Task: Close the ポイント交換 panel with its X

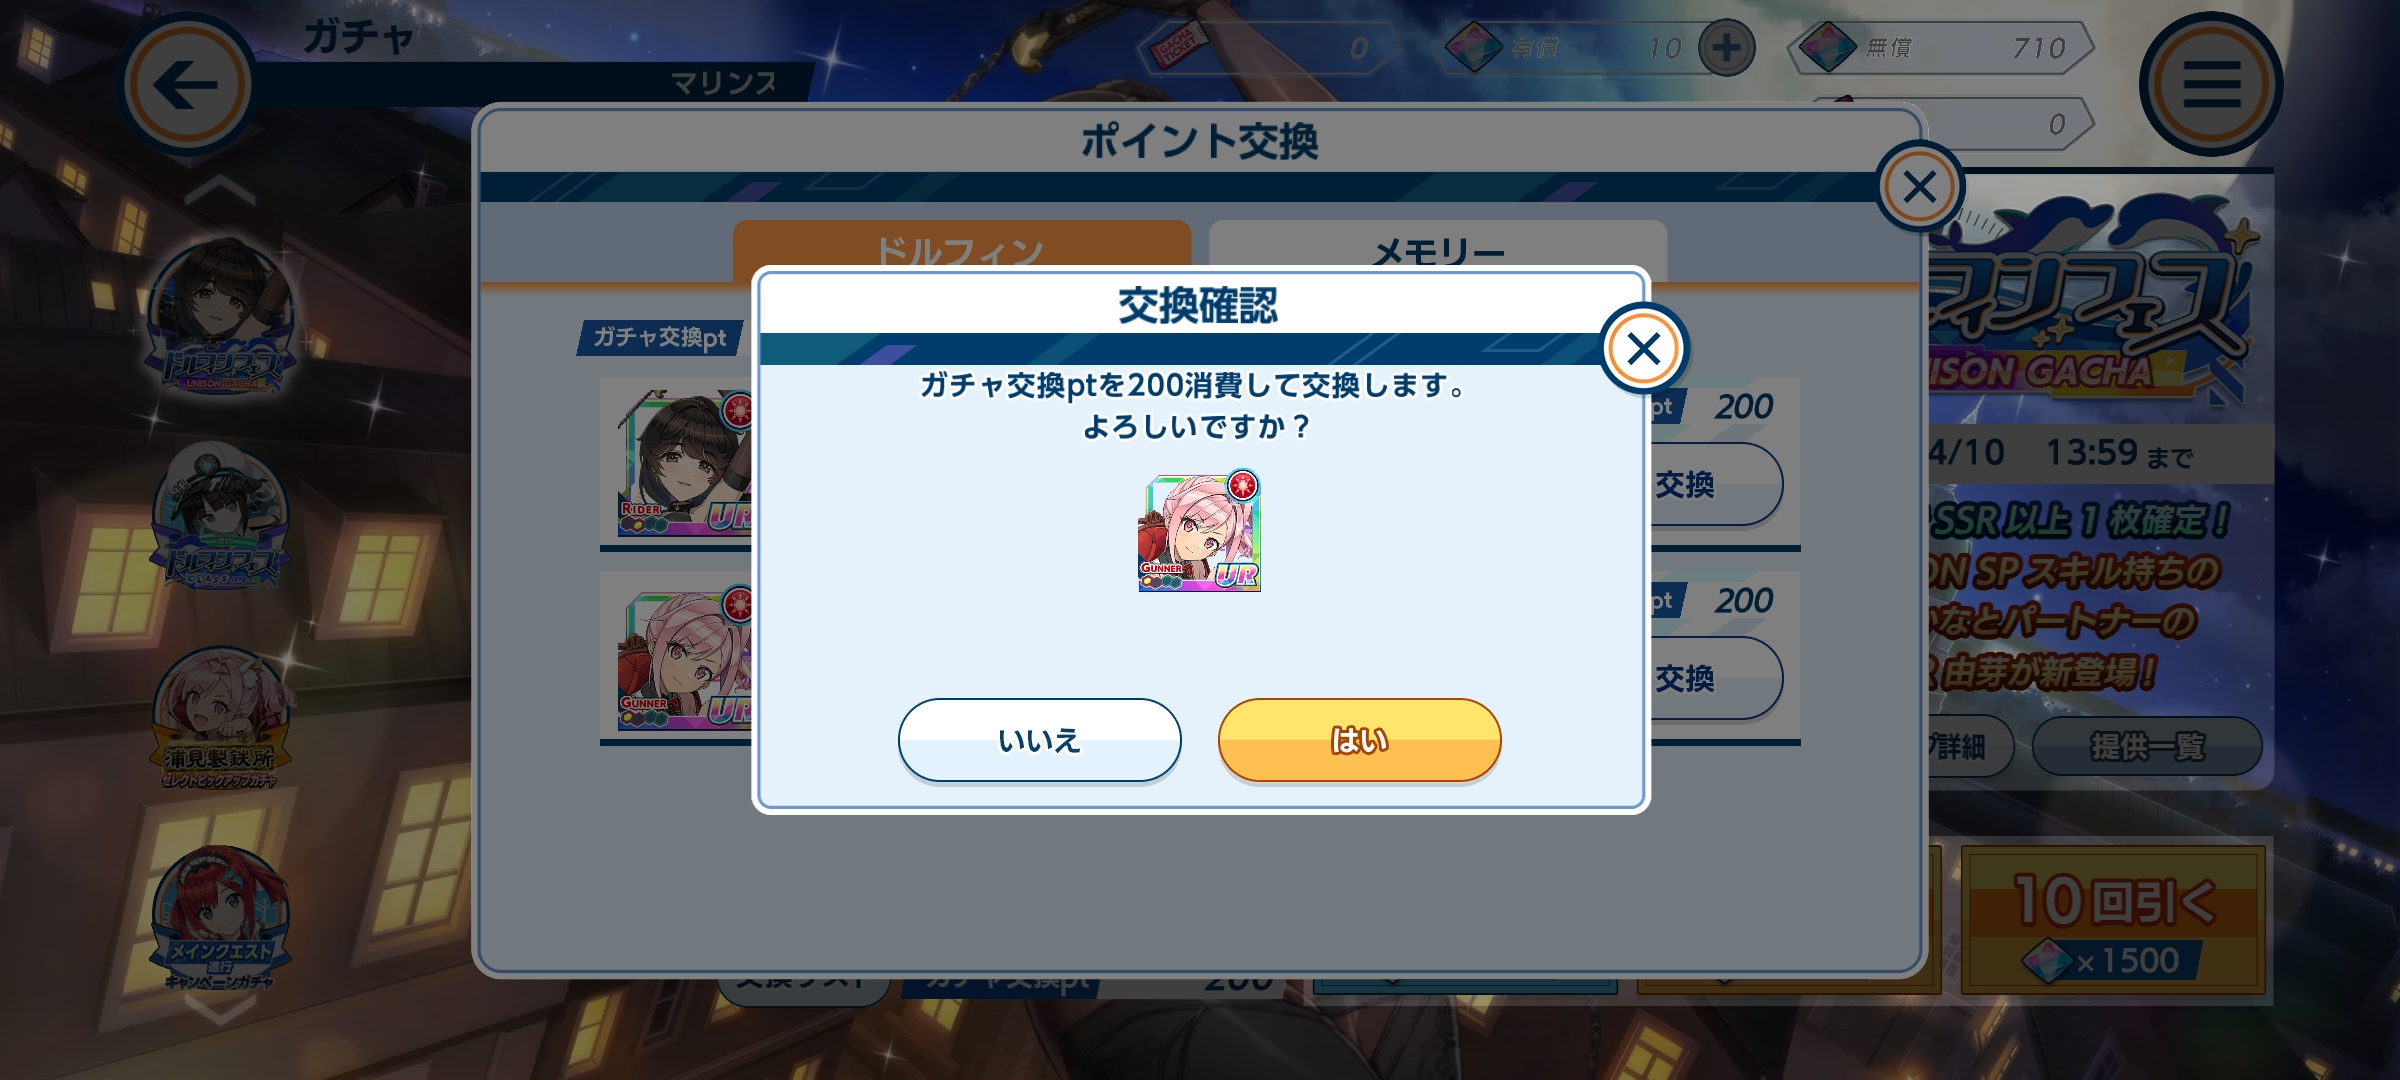Action: point(1919,187)
